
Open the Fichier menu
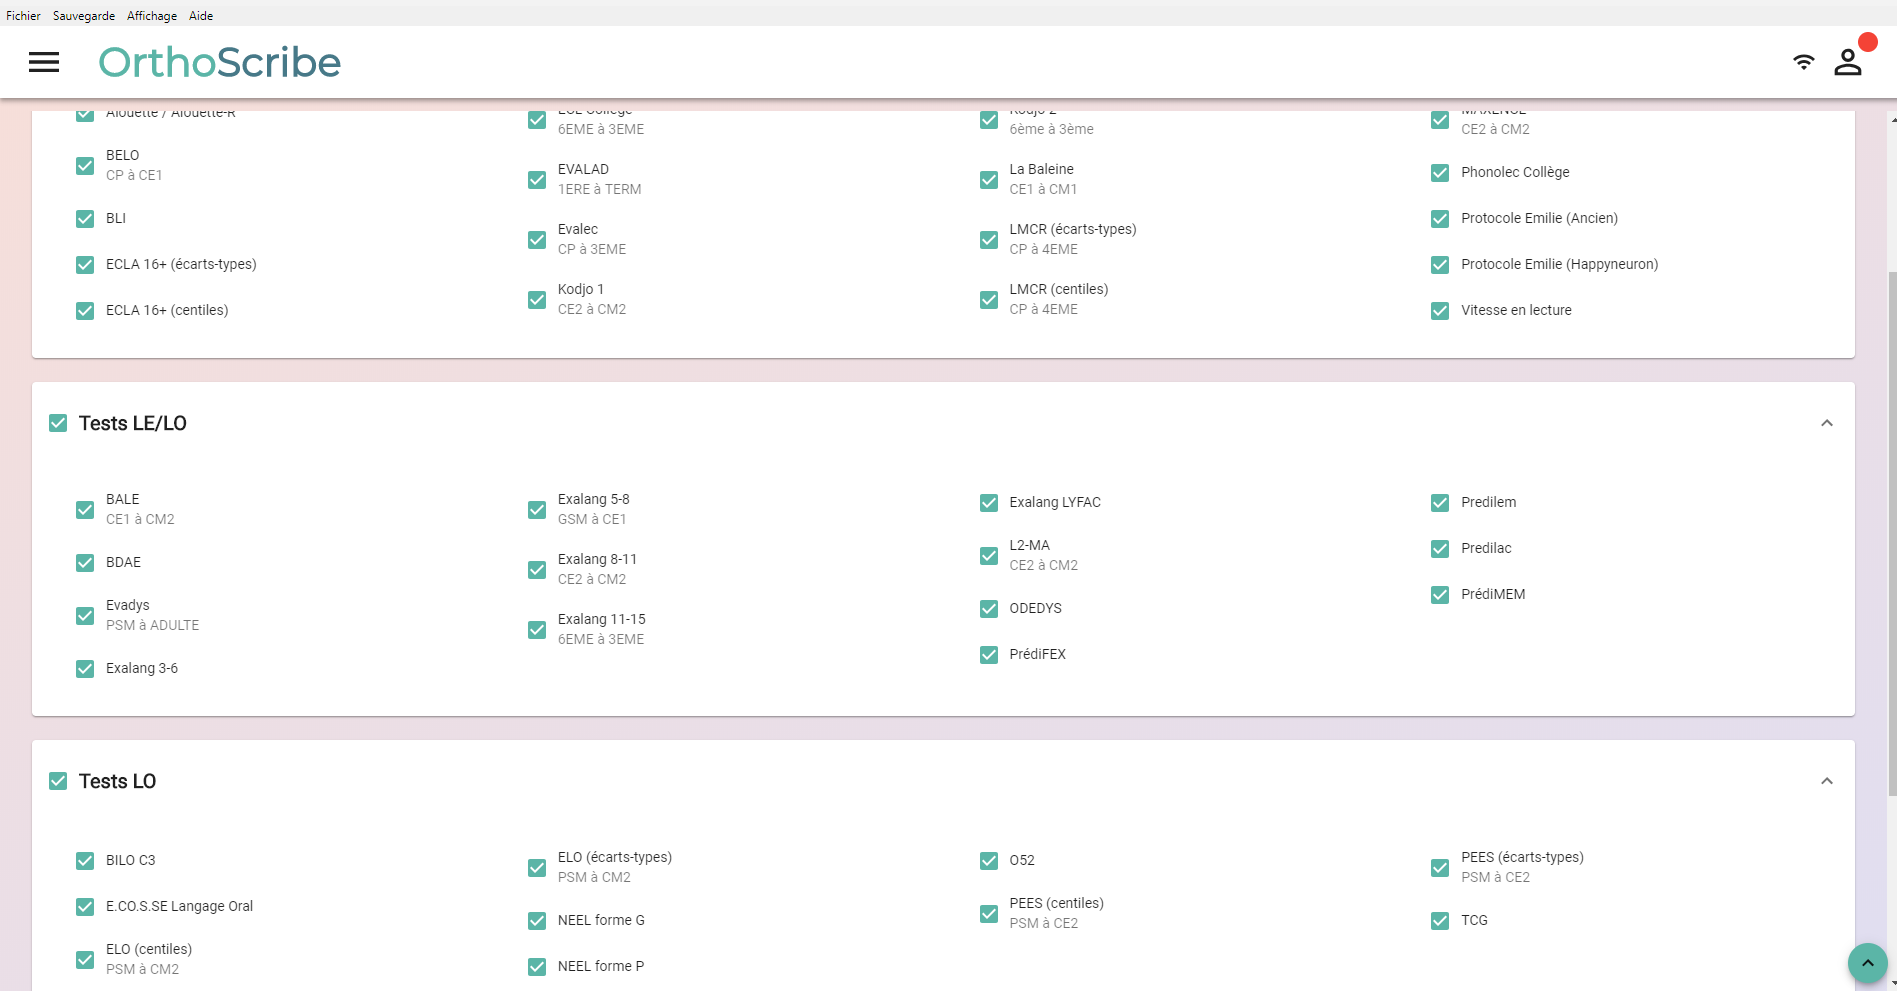pyautogui.click(x=23, y=16)
